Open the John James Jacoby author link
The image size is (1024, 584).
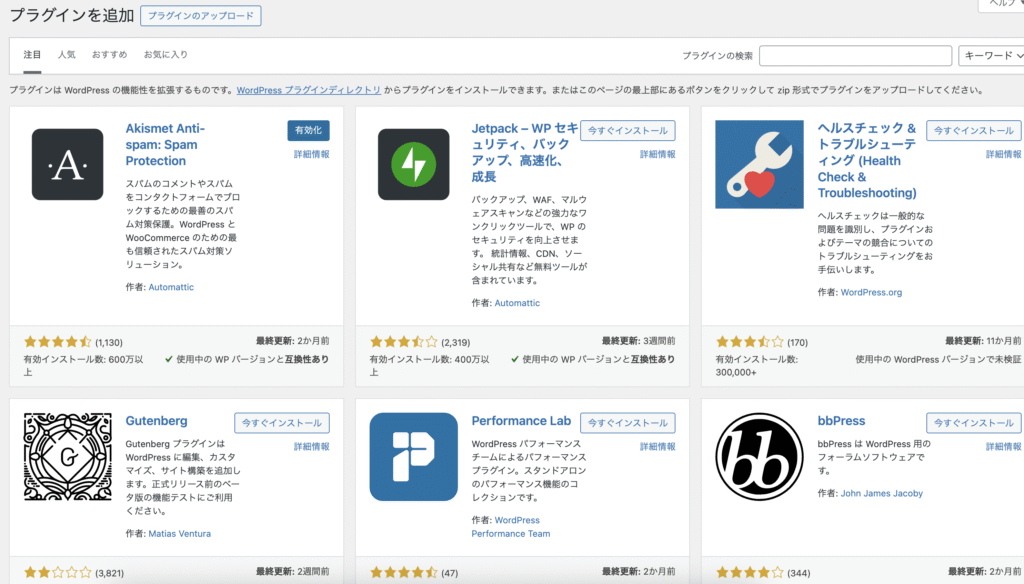(x=882, y=494)
